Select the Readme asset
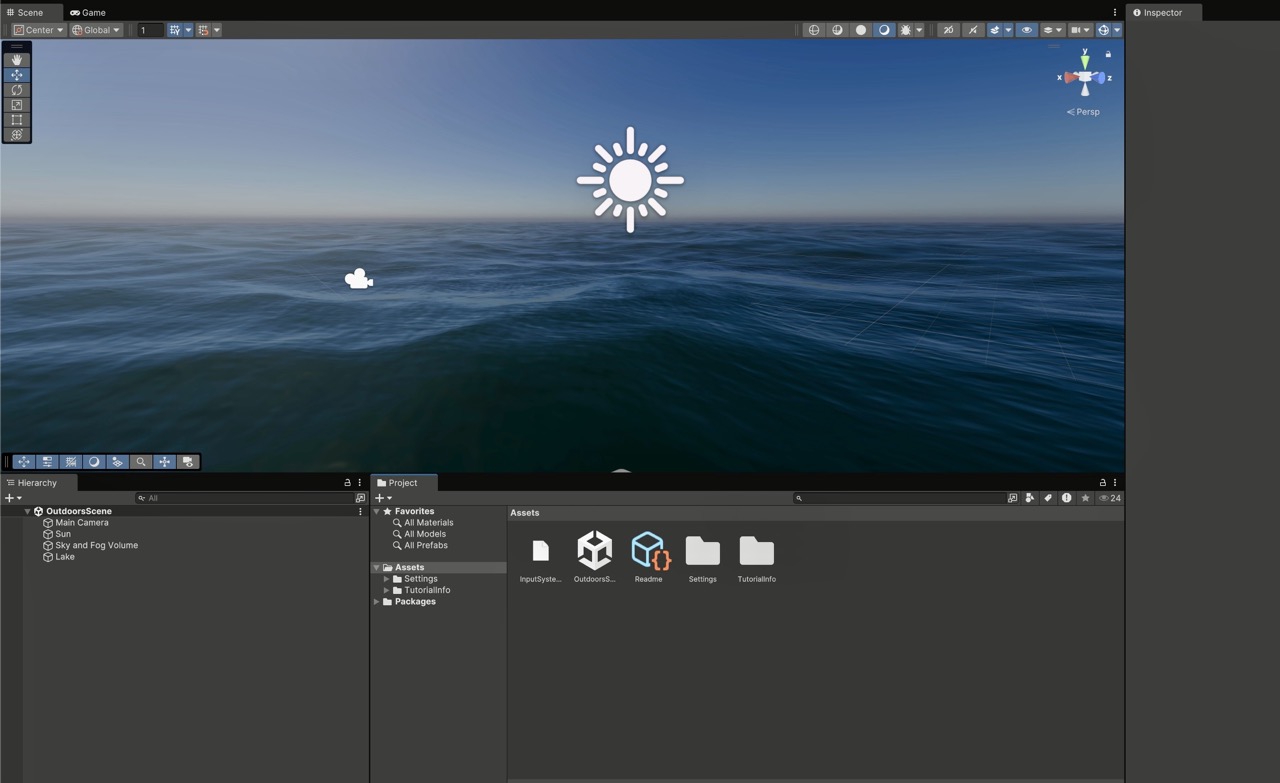 [x=648, y=557]
